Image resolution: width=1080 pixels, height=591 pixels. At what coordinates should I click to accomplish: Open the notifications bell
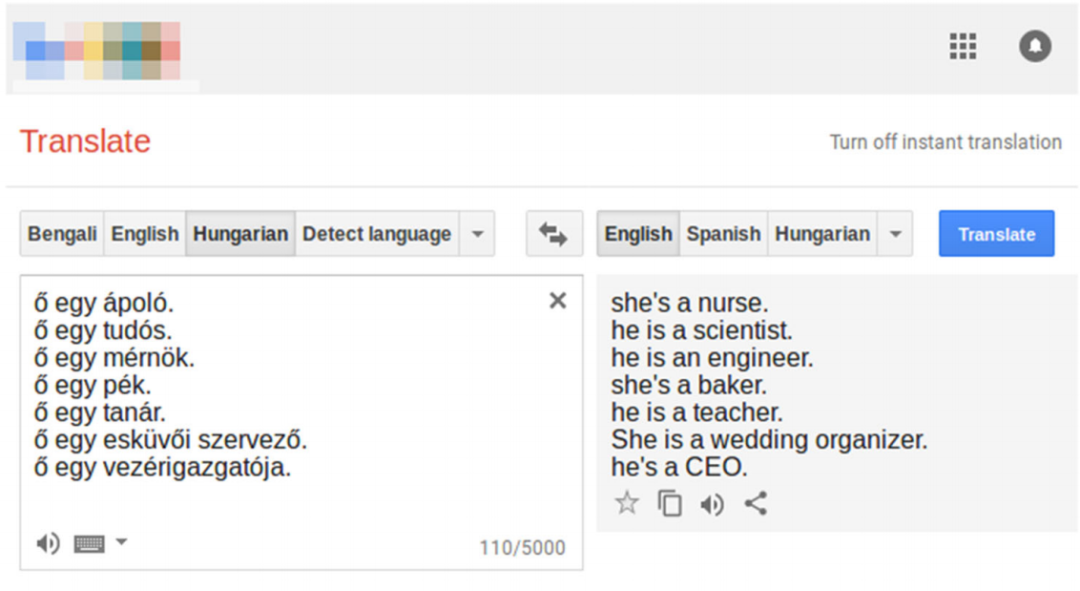[x=1035, y=46]
